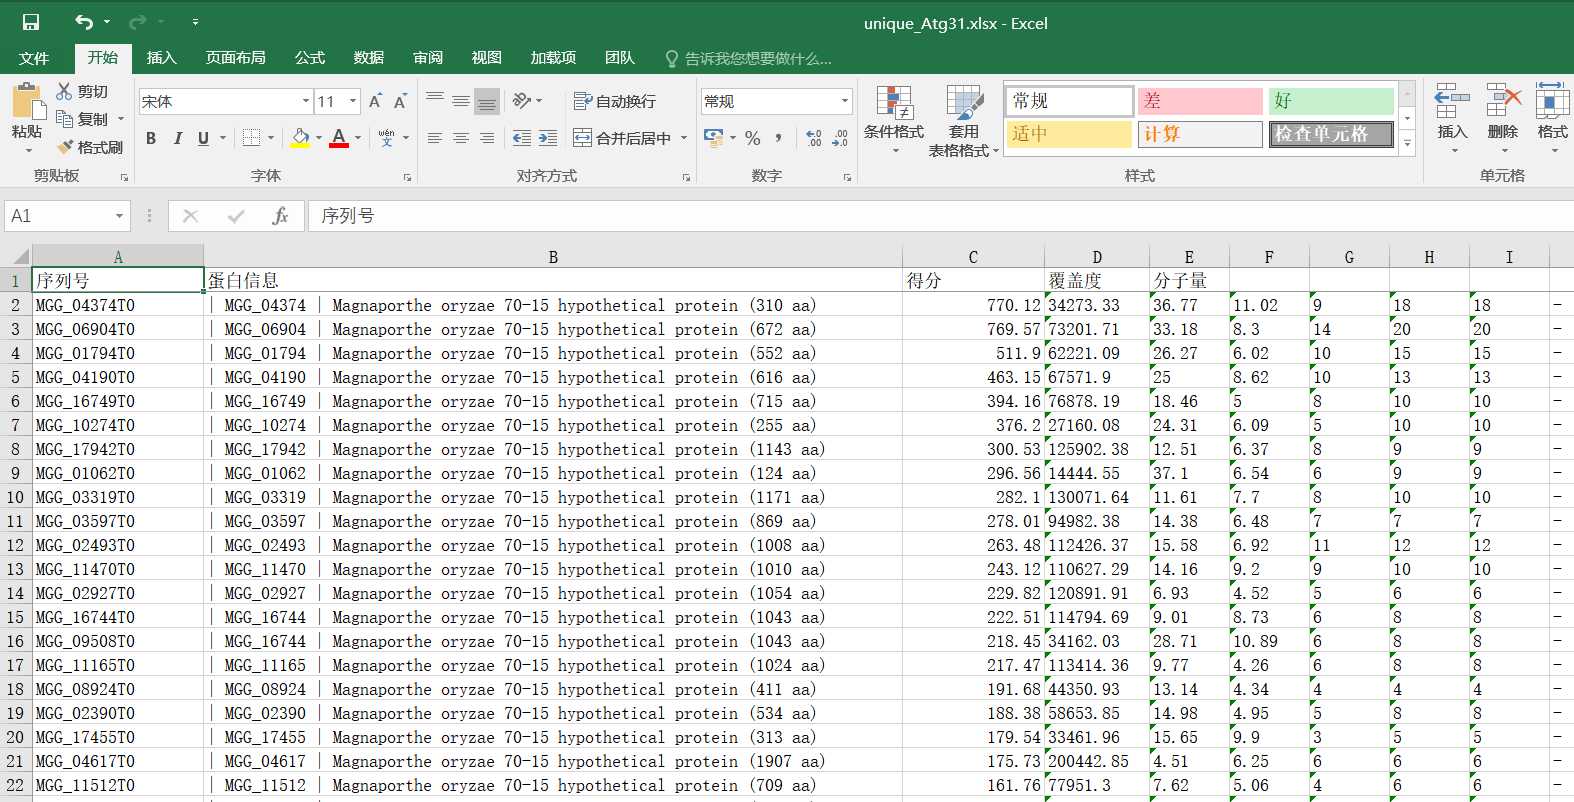1574x802 pixels.
Task: Align text right
Action: (487, 138)
